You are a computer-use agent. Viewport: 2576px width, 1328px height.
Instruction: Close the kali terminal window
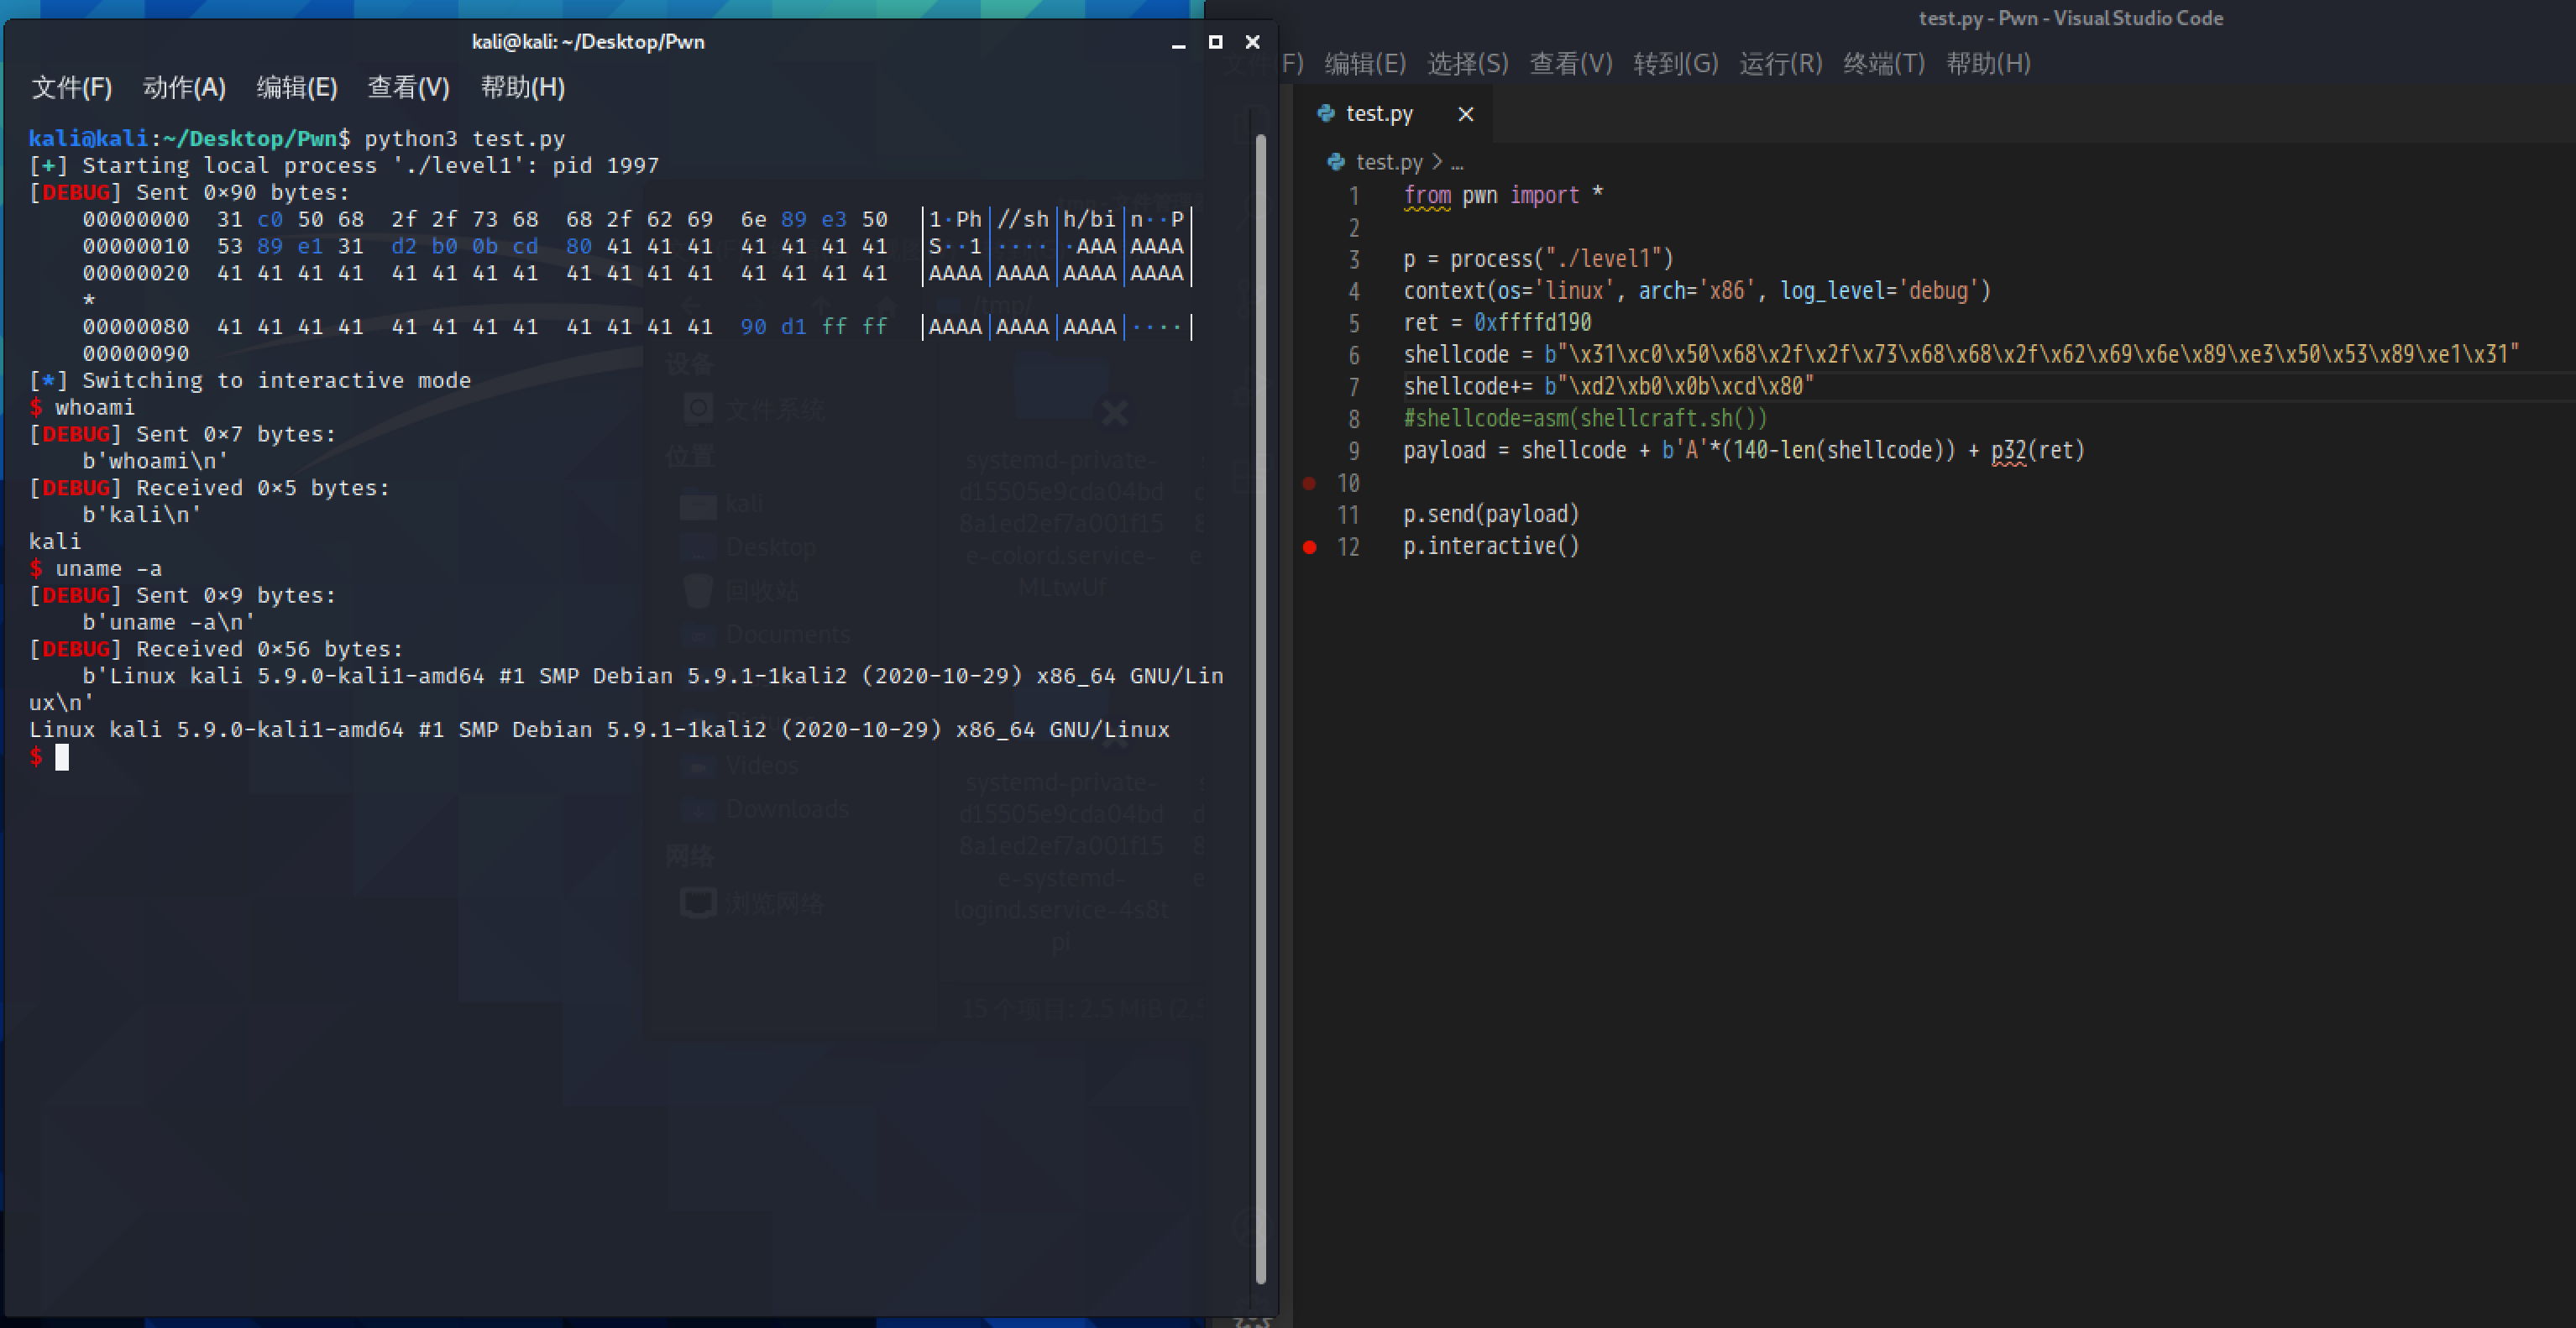(1252, 42)
